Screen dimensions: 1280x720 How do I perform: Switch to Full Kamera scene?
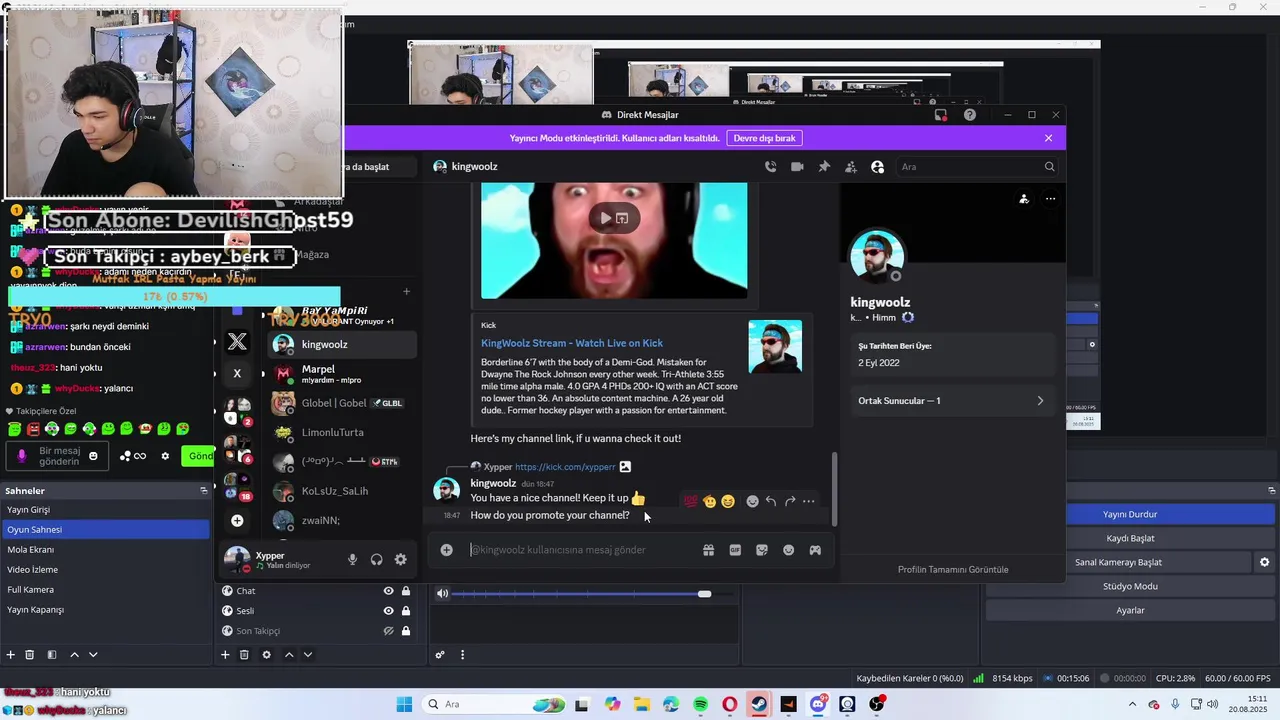point(105,590)
